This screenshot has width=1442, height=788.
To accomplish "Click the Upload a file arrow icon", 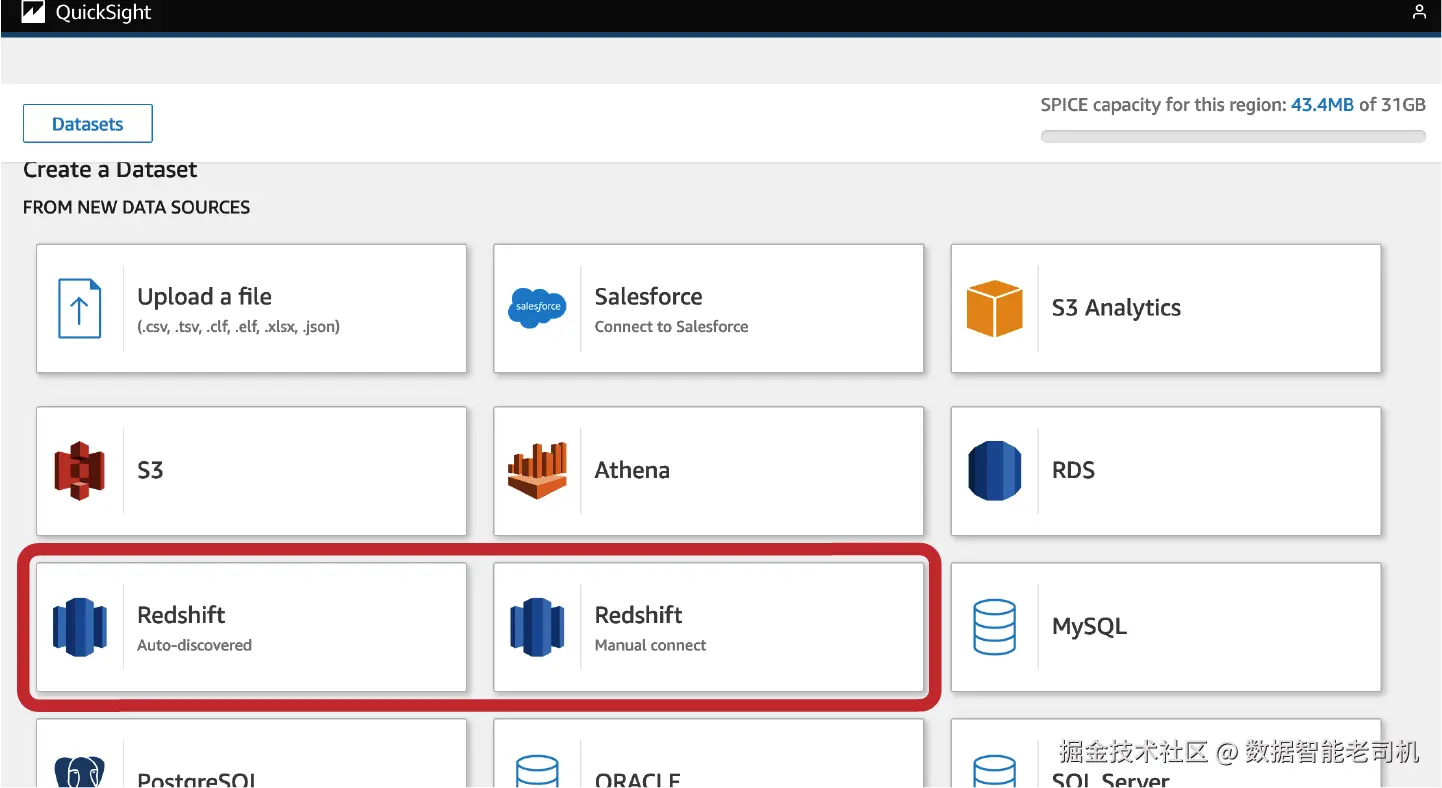I will coord(80,308).
